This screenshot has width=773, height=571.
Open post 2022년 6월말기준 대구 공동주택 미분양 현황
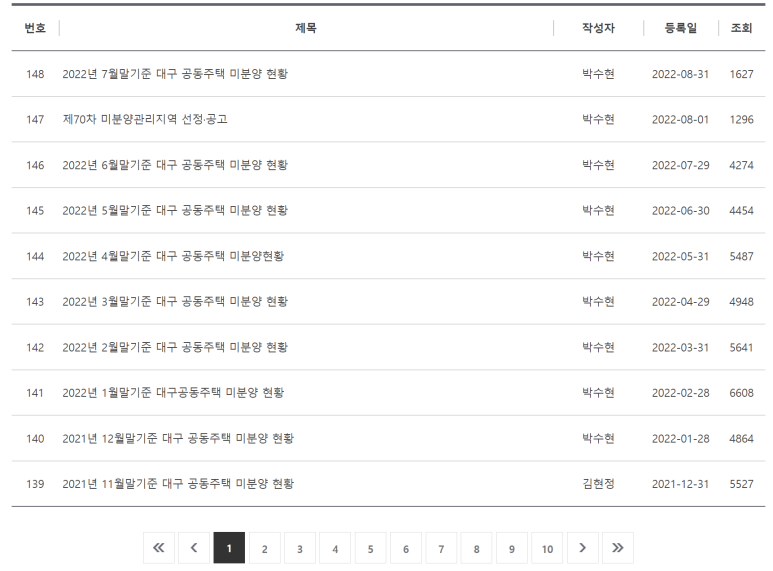(175, 165)
